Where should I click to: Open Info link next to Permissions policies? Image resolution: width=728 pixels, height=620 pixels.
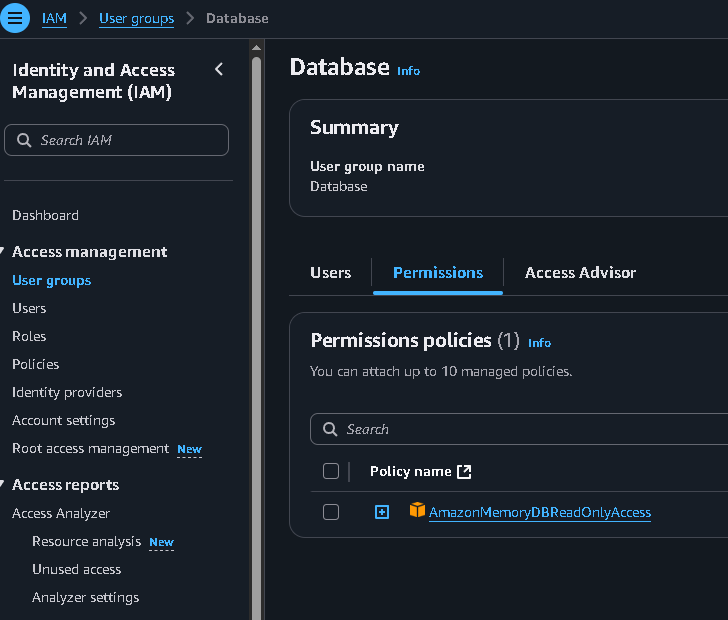click(x=540, y=343)
